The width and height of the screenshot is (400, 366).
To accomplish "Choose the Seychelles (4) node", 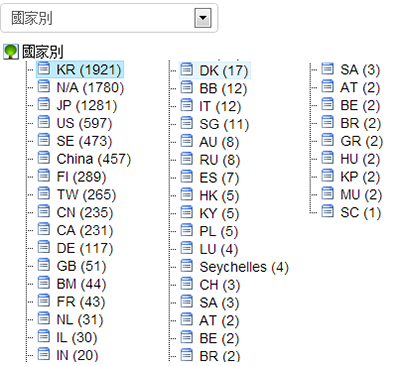I will click(x=244, y=267).
